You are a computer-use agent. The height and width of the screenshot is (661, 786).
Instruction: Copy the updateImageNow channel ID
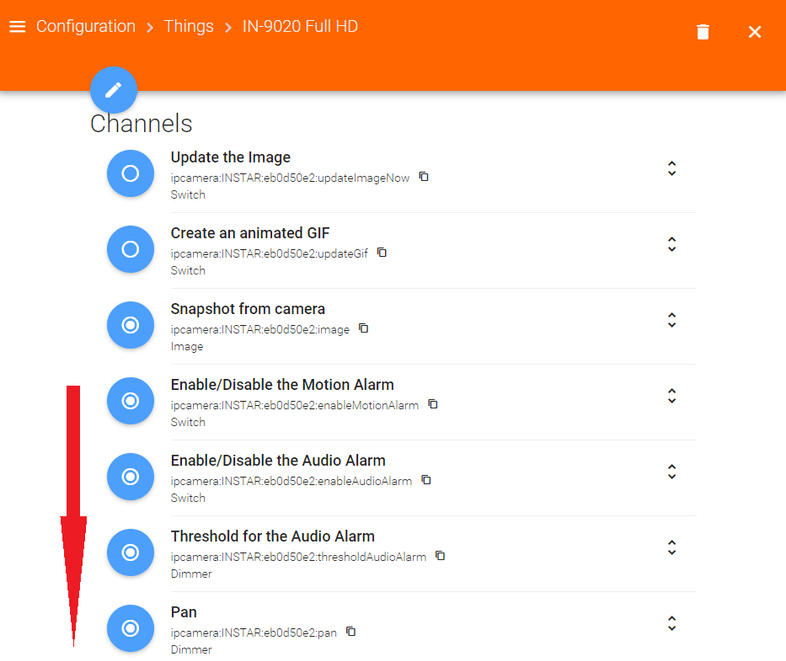(424, 177)
